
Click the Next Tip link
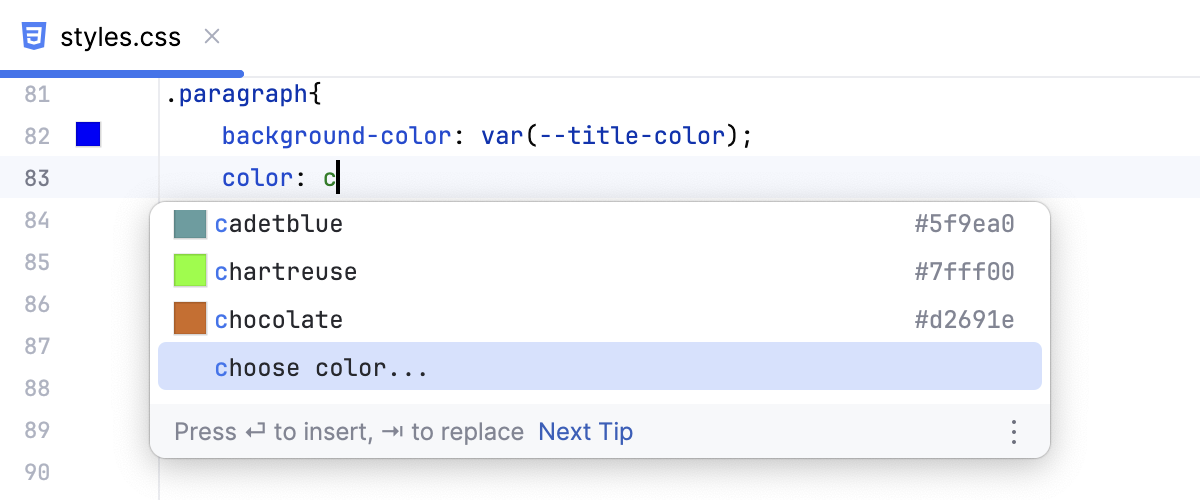(x=585, y=432)
